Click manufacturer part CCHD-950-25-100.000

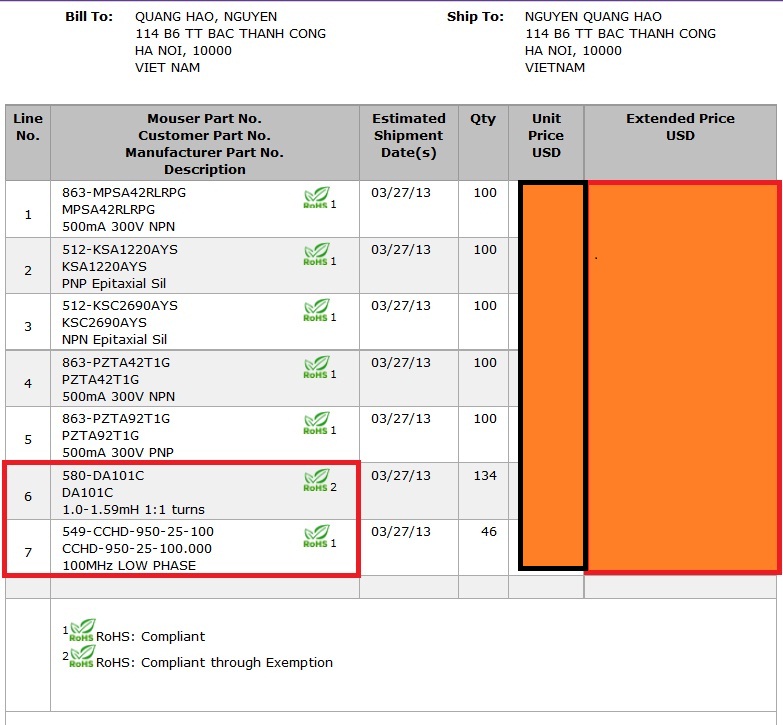point(137,548)
